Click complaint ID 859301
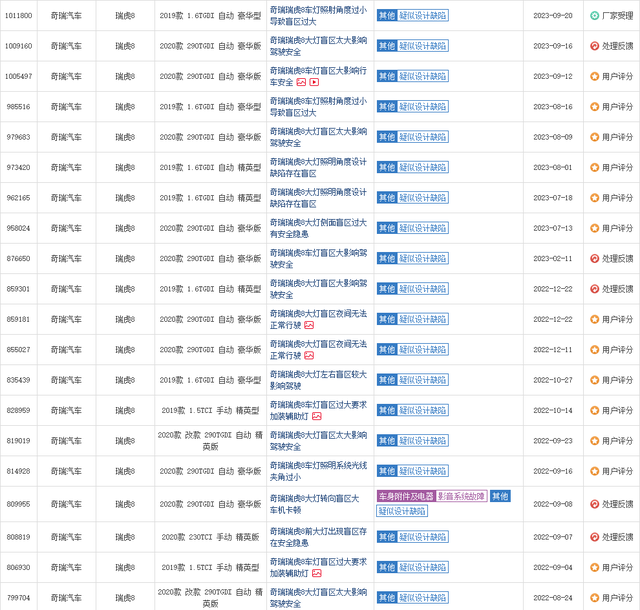 [18, 289]
